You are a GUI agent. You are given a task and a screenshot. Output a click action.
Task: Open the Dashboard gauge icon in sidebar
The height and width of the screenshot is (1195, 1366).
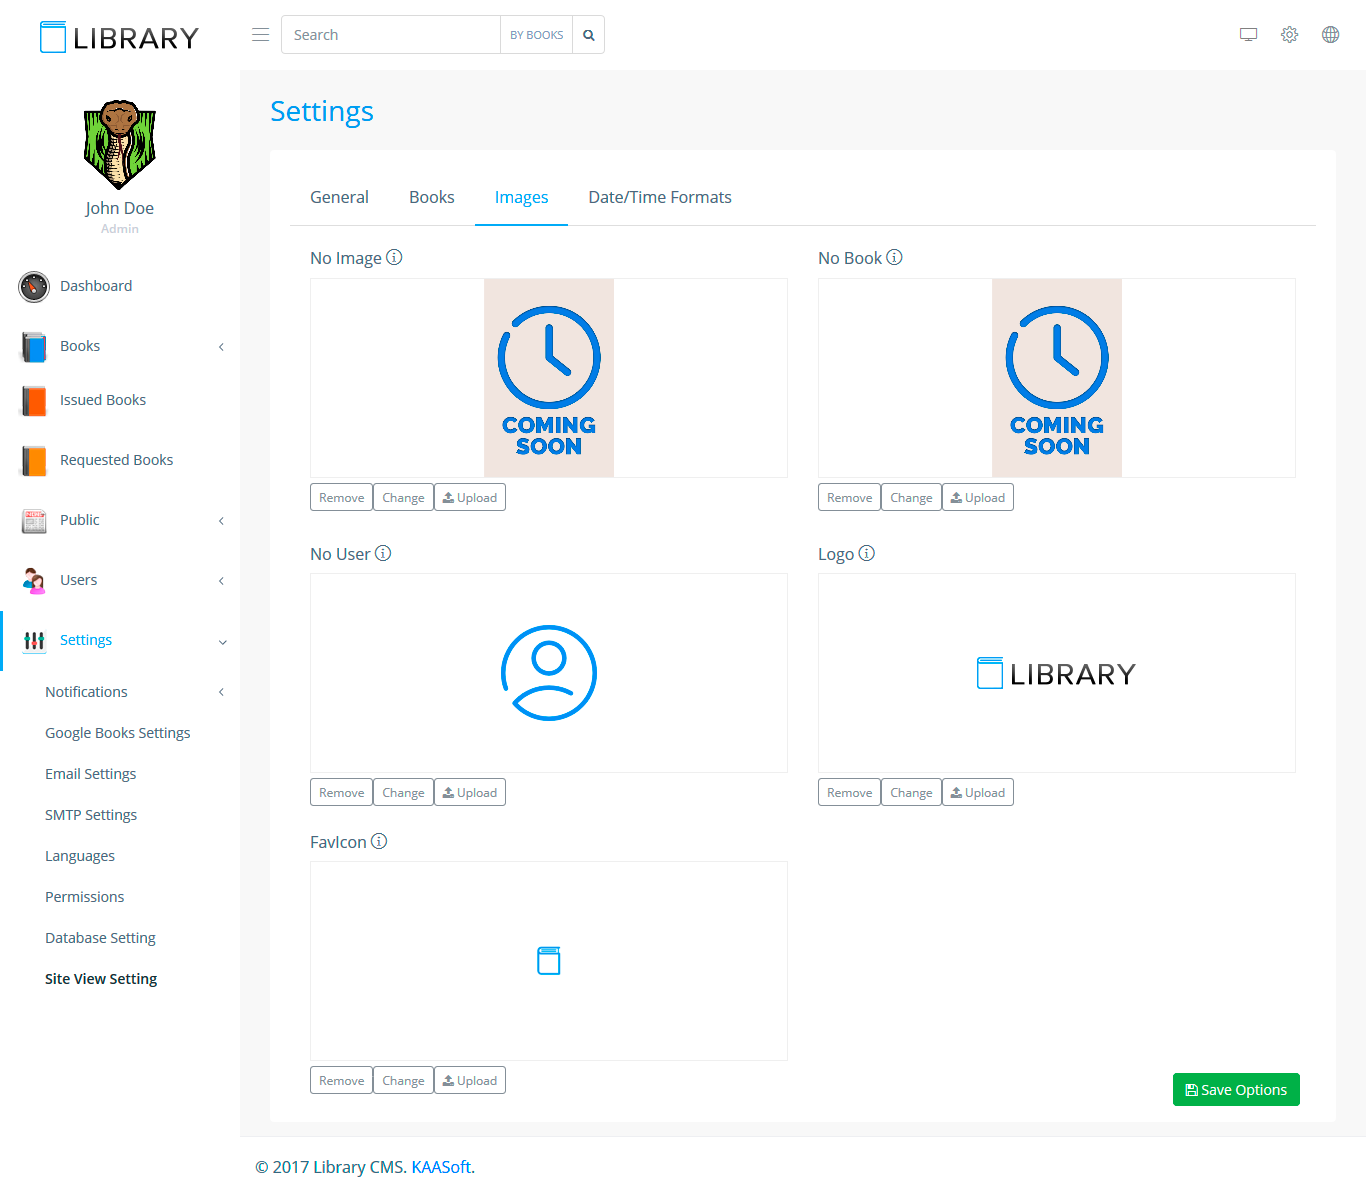click(34, 286)
